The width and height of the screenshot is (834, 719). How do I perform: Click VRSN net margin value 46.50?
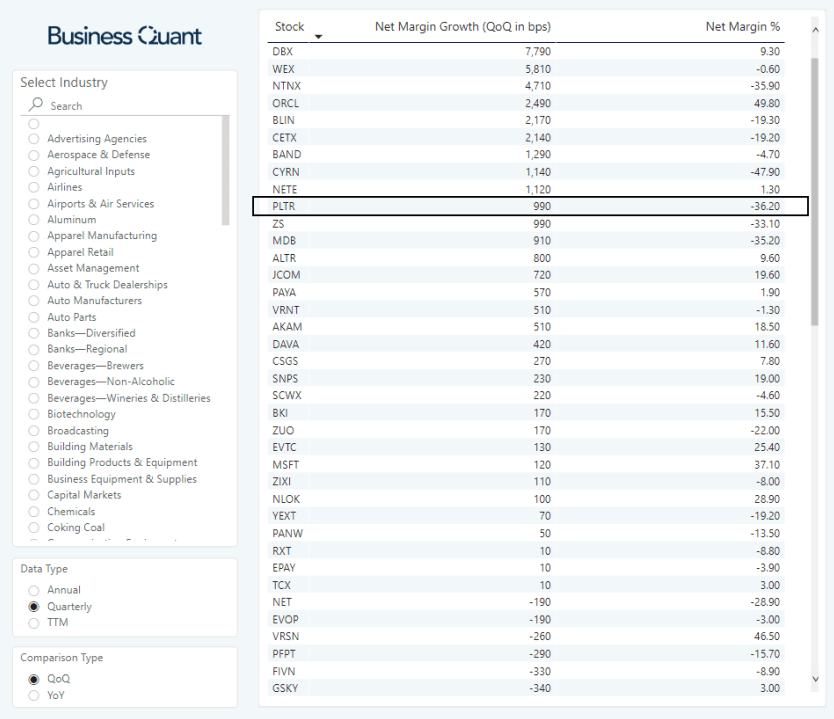click(767, 637)
